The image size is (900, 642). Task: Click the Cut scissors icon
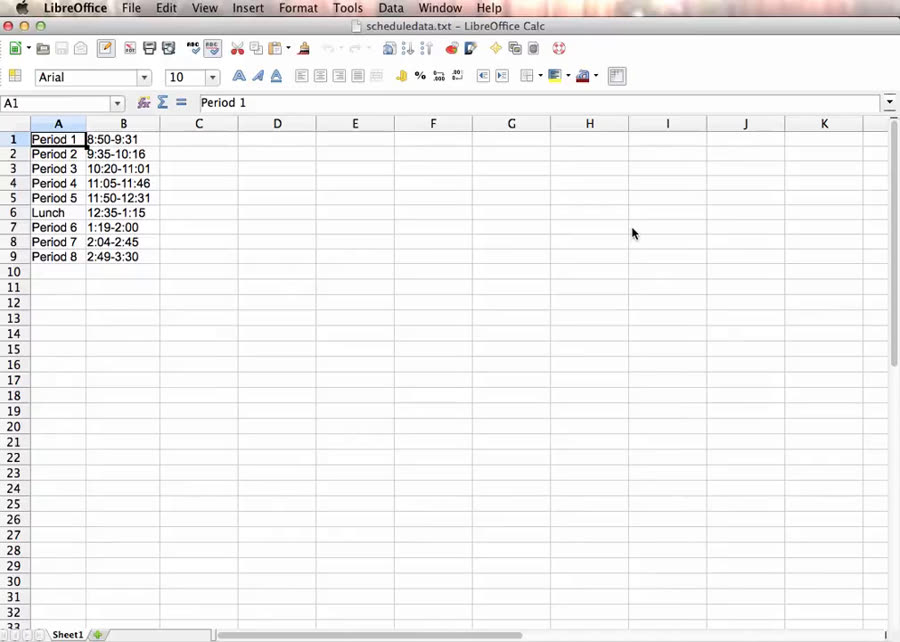(x=237, y=48)
